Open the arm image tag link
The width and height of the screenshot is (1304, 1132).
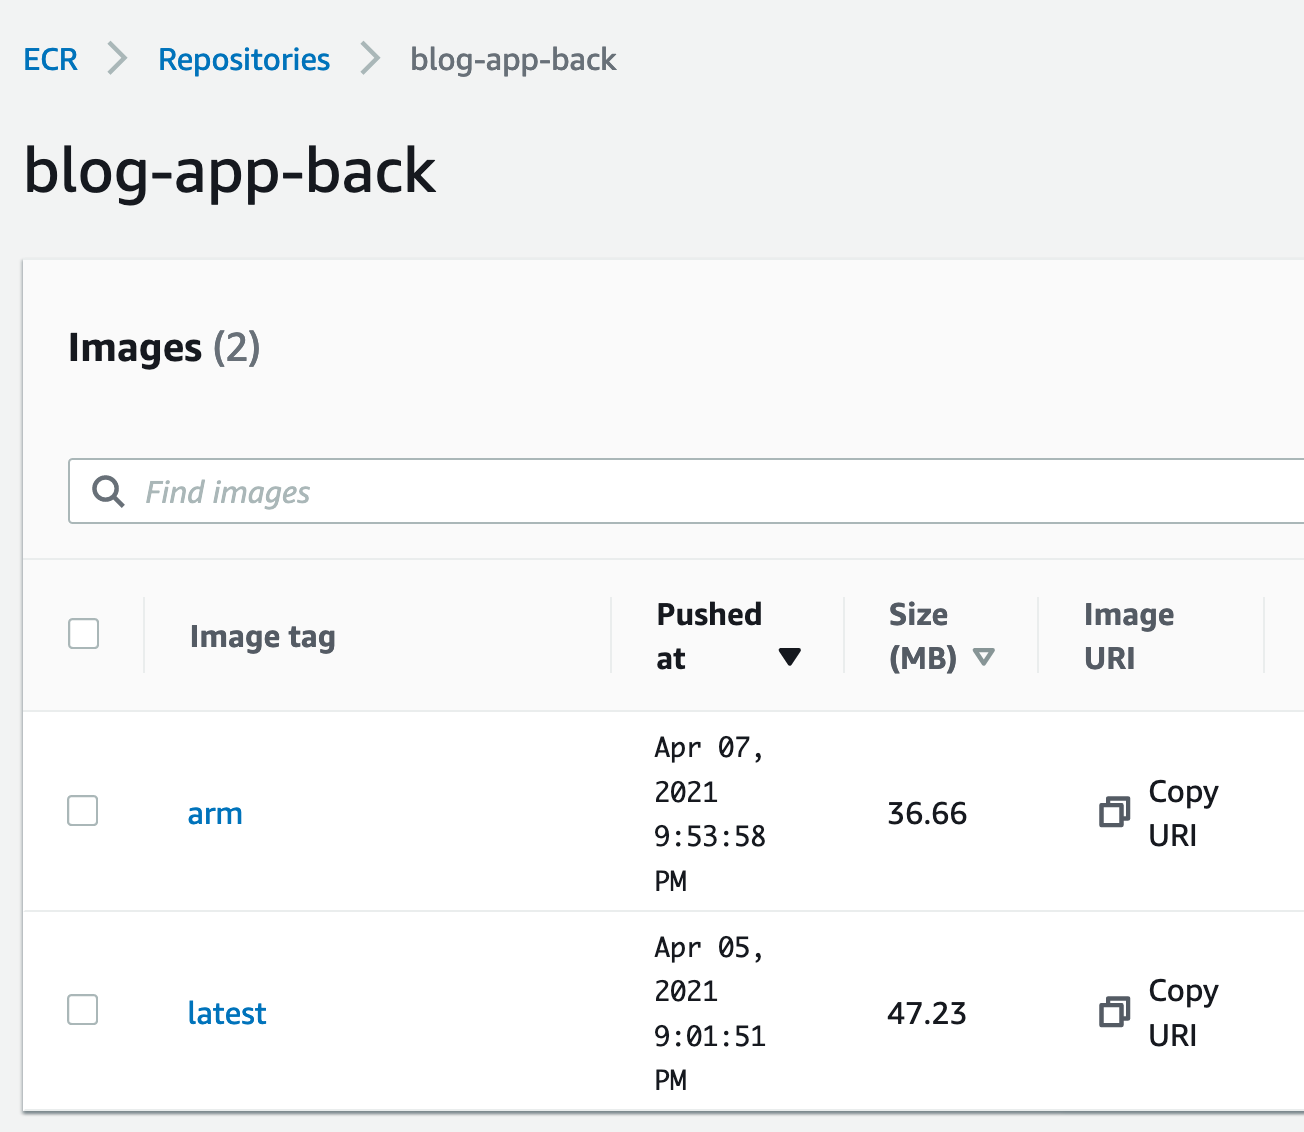pyautogui.click(x=215, y=814)
